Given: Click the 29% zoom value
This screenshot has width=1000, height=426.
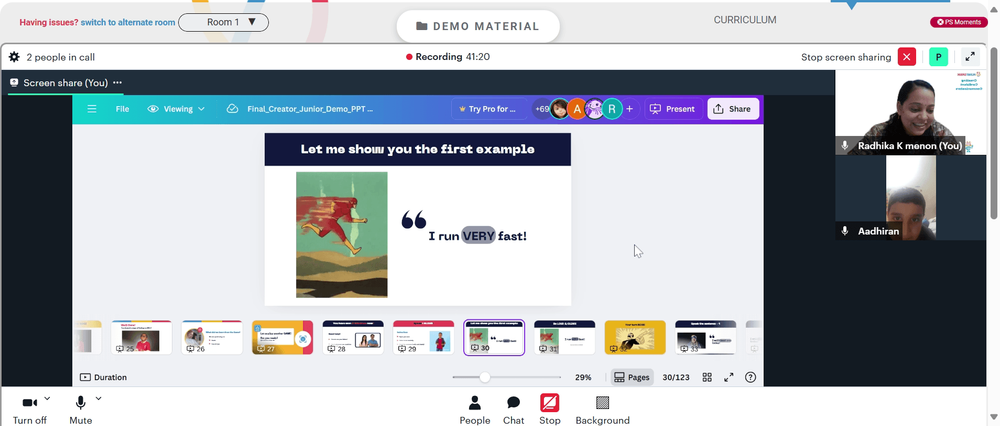Looking at the screenshot, I should tap(583, 378).
